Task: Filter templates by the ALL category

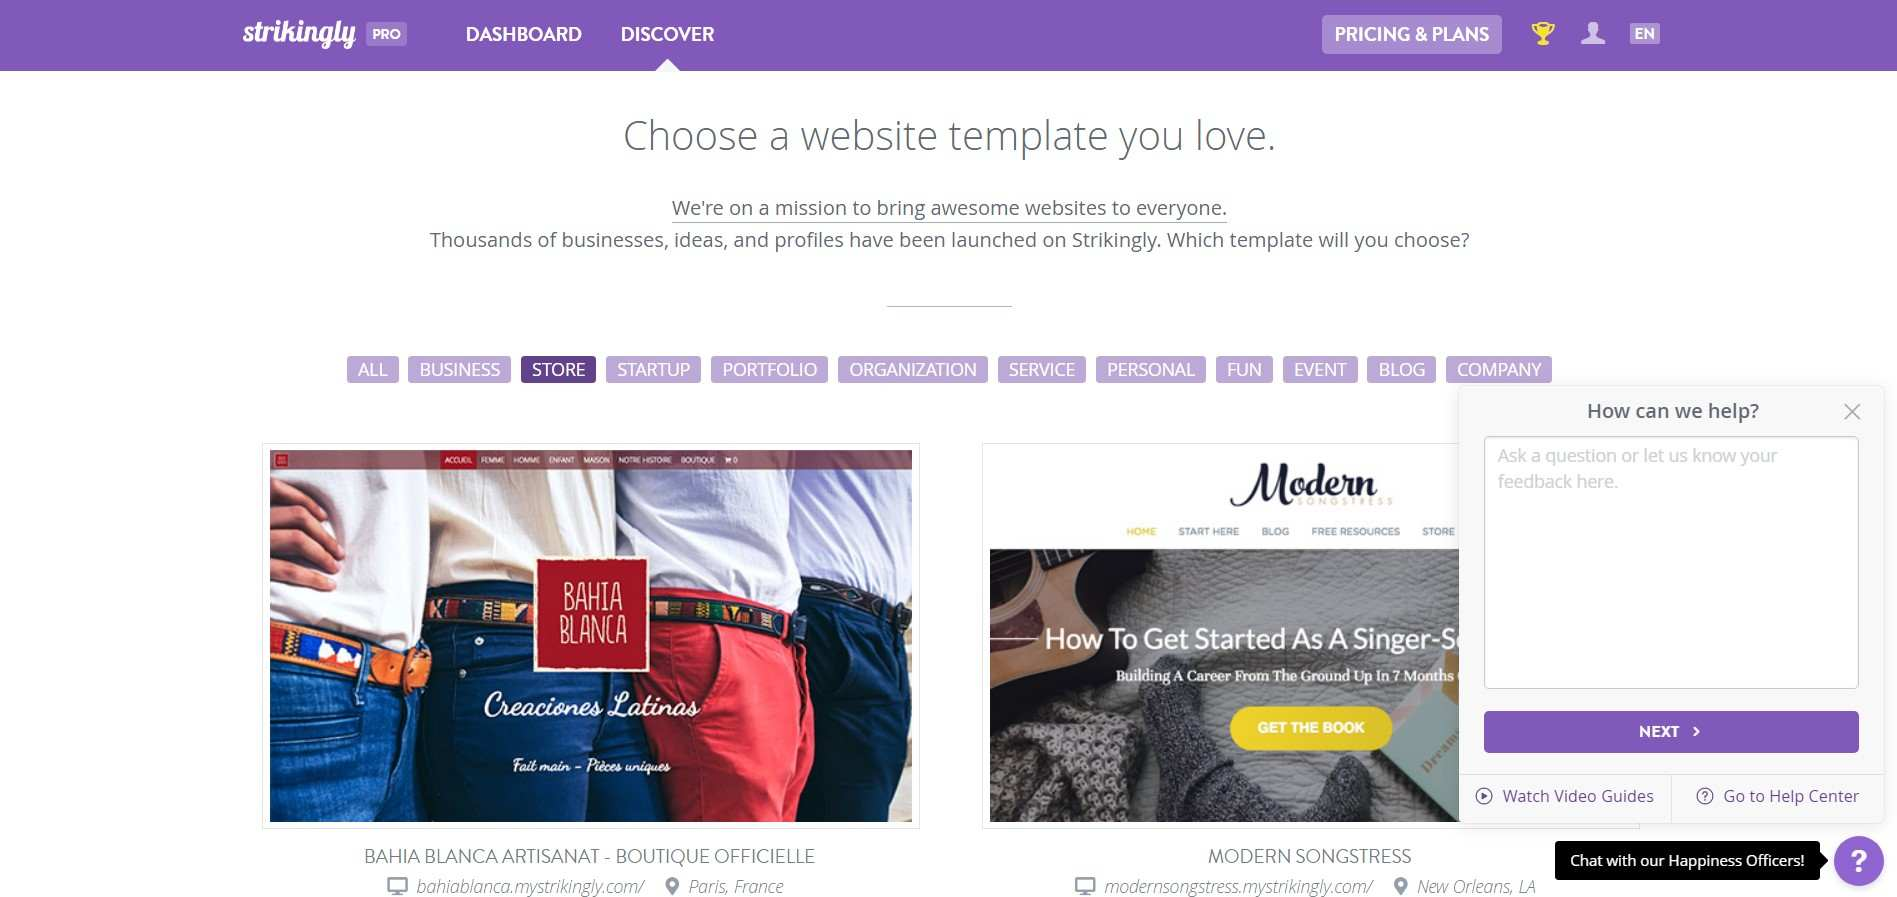Action: pyautogui.click(x=373, y=370)
